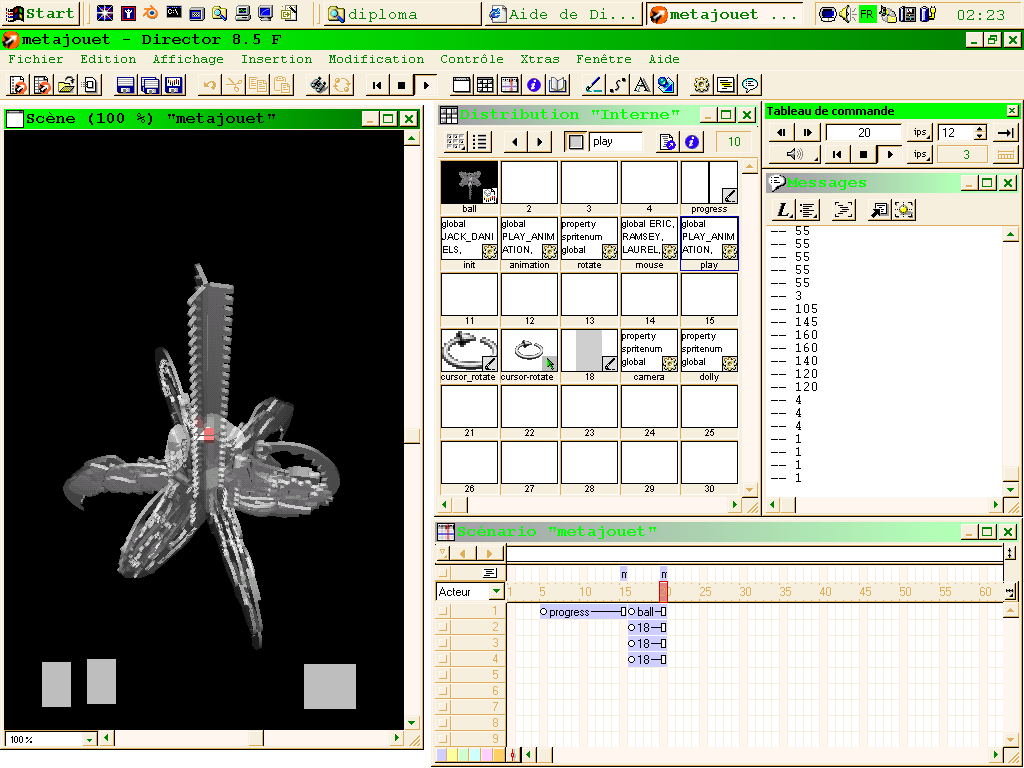
Task: Click the Trace button in Messages window
Action: pyautogui.click(x=845, y=210)
